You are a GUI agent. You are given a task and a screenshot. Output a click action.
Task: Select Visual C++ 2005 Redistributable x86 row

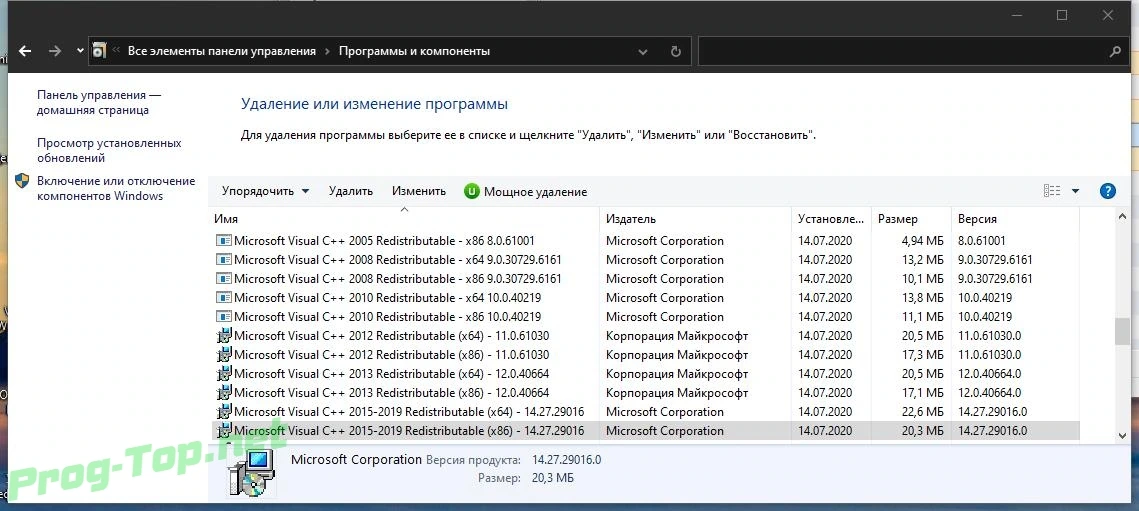coord(645,241)
